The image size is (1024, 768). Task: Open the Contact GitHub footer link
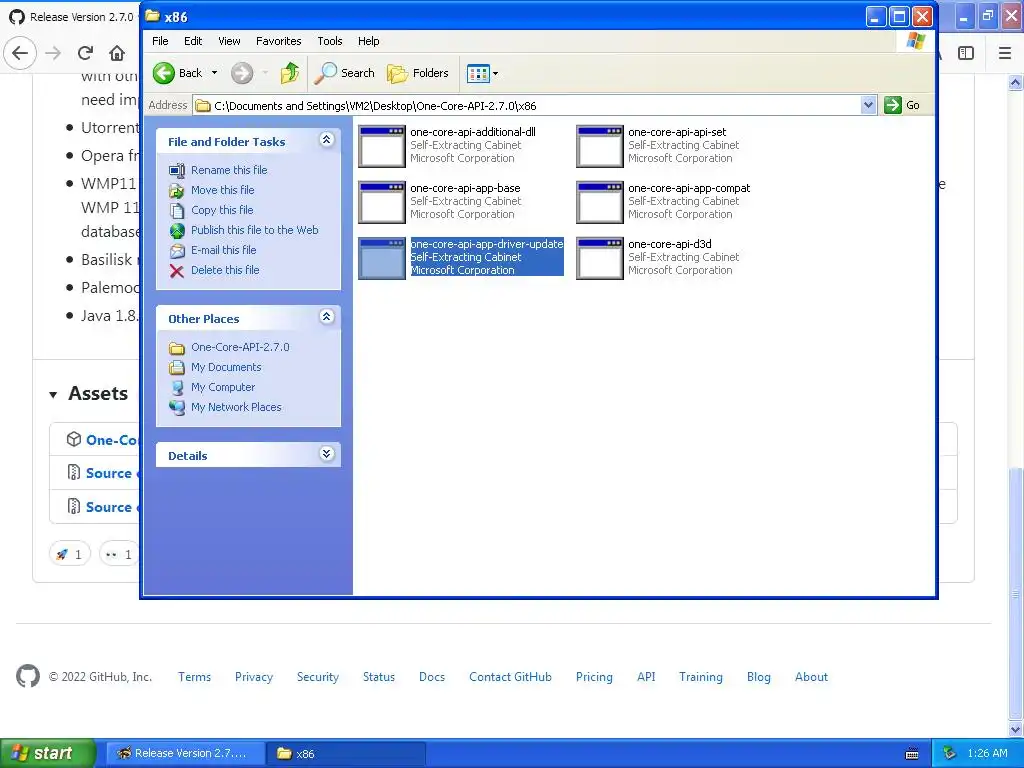pyautogui.click(x=510, y=677)
